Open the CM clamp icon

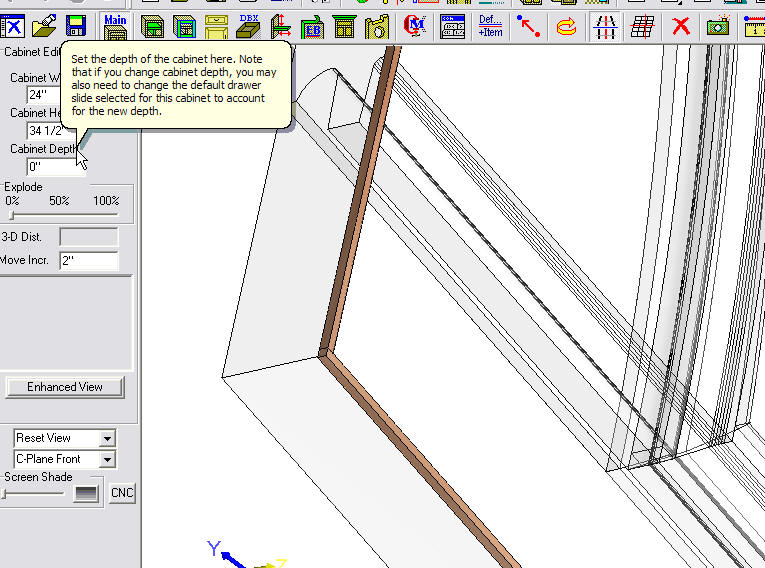coord(415,26)
